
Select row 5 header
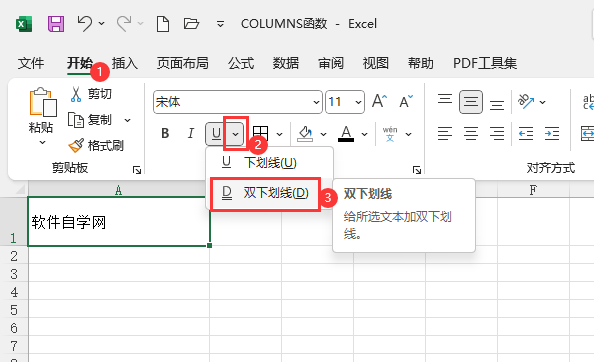pyautogui.click(x=14, y=310)
